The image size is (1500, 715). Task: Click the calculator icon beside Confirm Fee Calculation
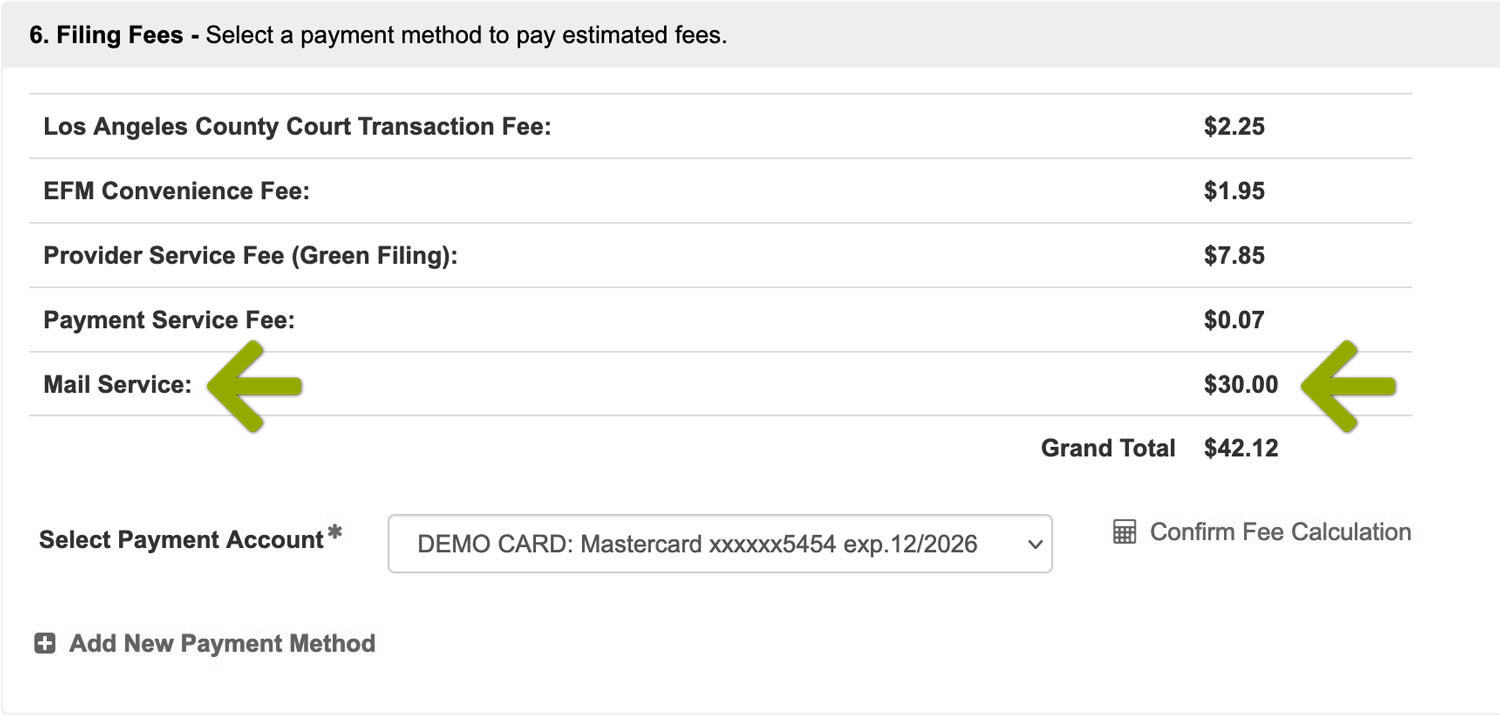(x=1125, y=532)
